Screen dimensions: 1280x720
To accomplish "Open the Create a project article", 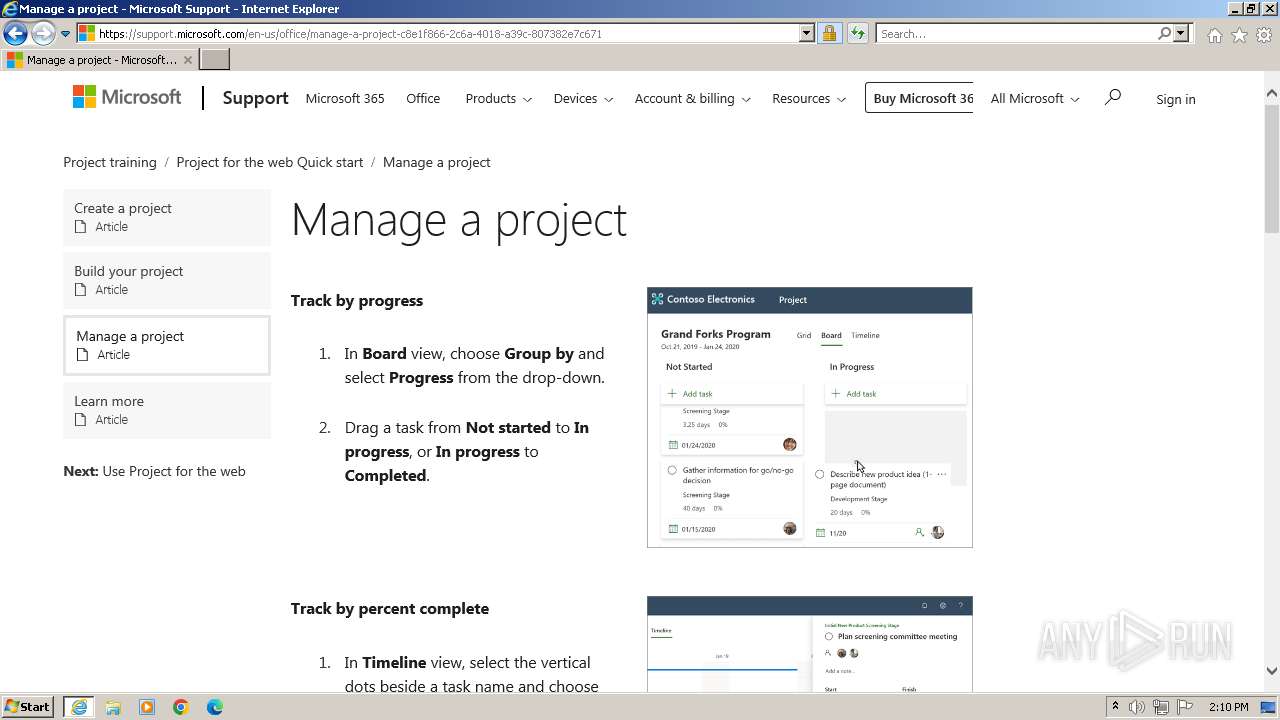I will coord(167,217).
